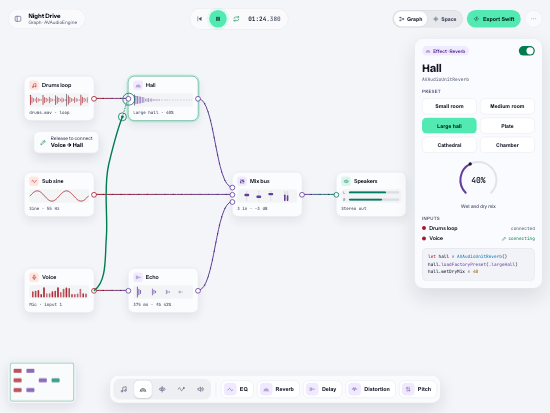Disable the Hall effect toggle switch
Viewport: 550px width, 413px height.
526,51
